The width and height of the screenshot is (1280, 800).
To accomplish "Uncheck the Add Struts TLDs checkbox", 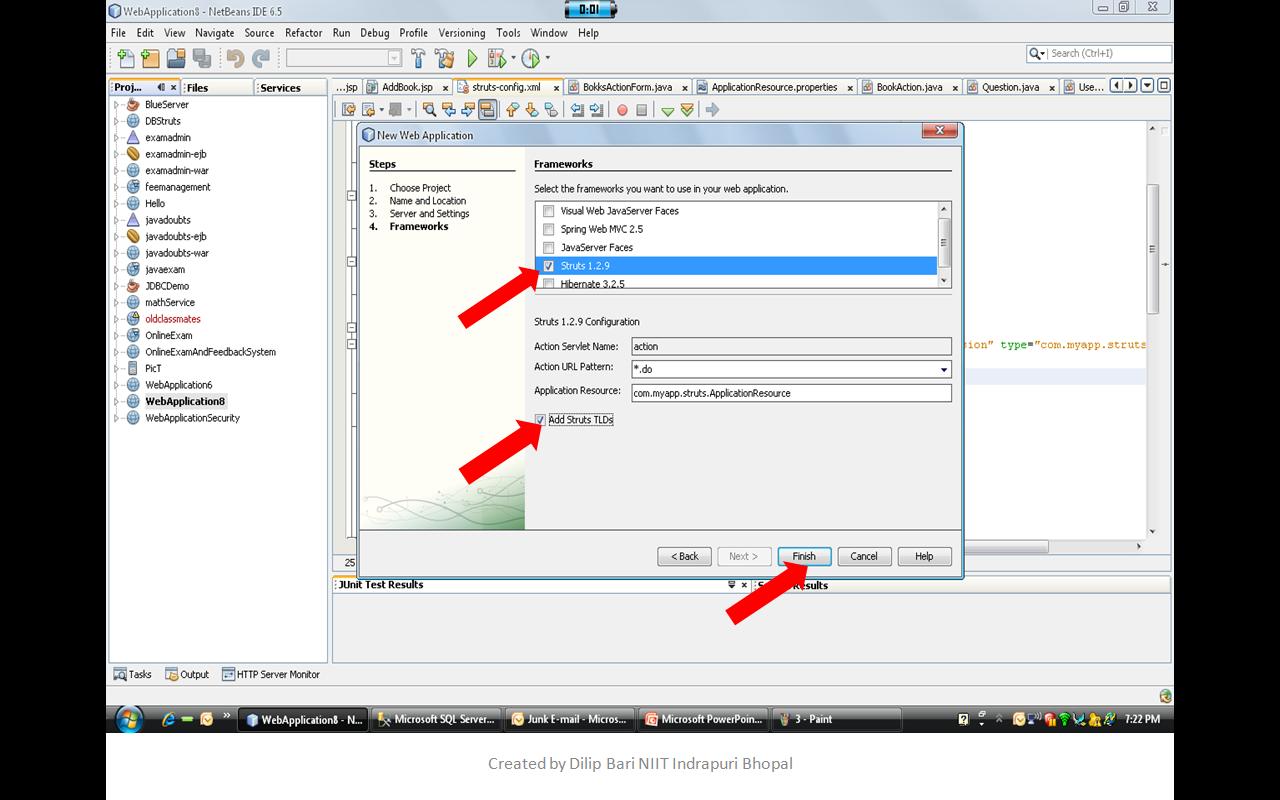I will tap(540, 419).
